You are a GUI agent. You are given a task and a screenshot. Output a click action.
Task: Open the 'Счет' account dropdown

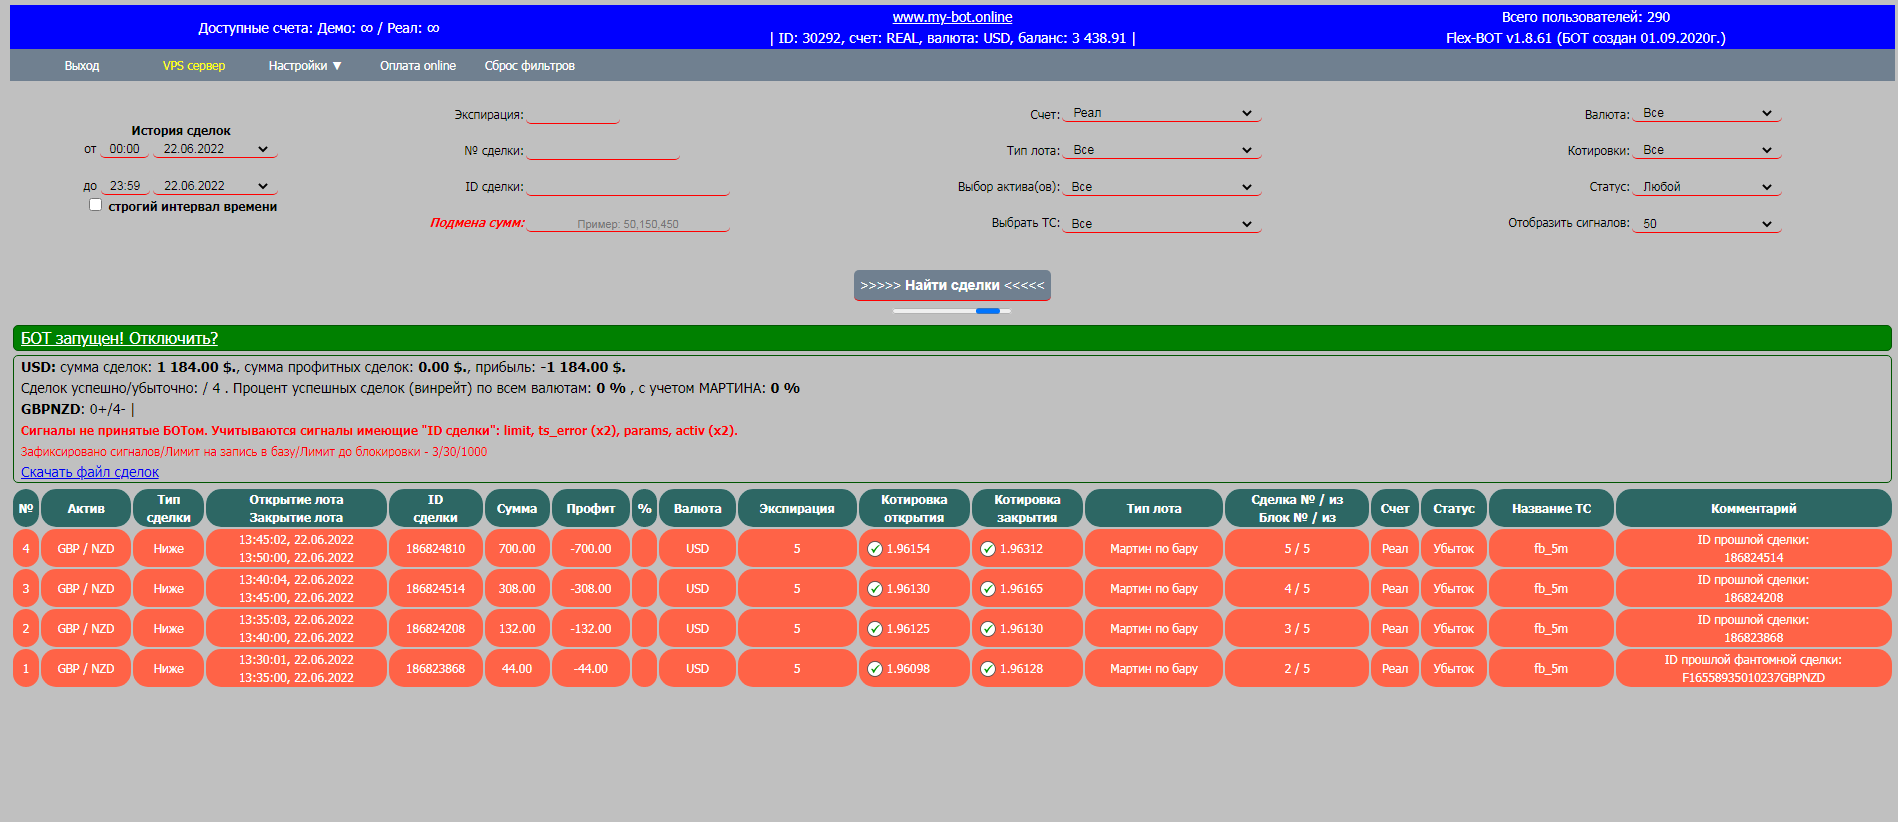pyautogui.click(x=1161, y=113)
